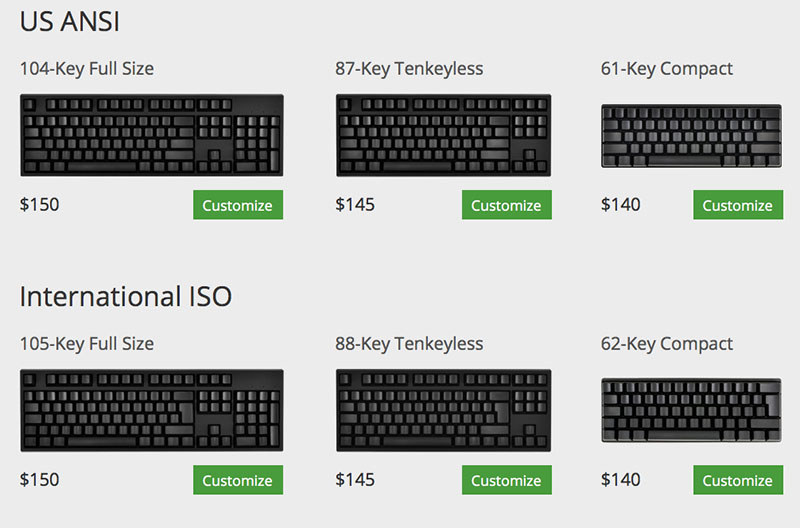Select the 104-Key Full Size keyboard image
800x528 pixels.
(x=151, y=135)
